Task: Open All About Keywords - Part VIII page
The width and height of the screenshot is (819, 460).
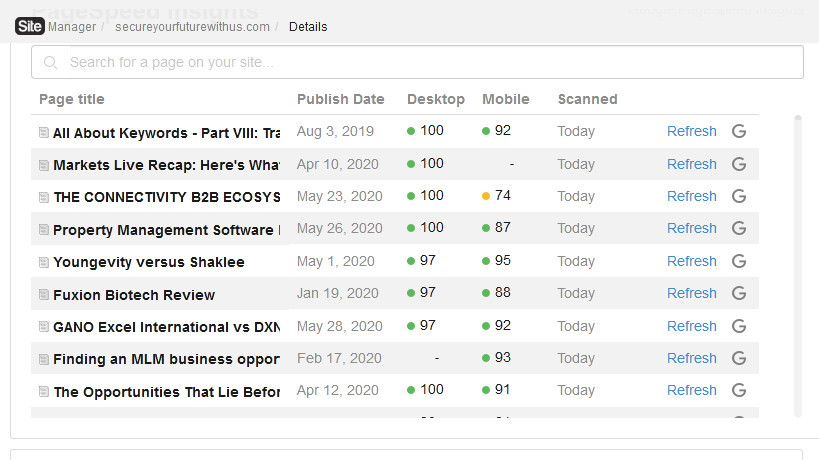Action: click(167, 133)
